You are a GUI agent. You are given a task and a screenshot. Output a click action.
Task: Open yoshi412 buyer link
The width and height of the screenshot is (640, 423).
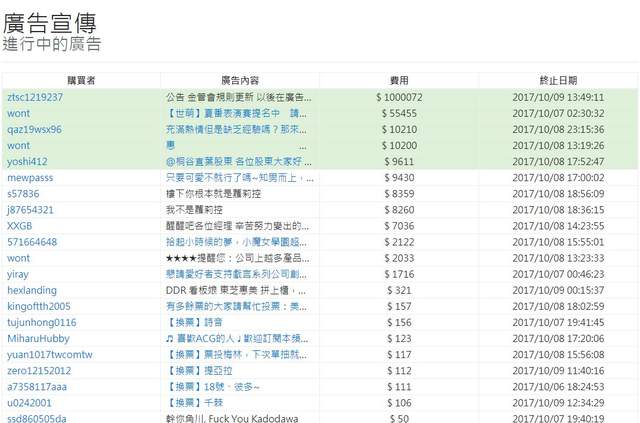(27, 162)
